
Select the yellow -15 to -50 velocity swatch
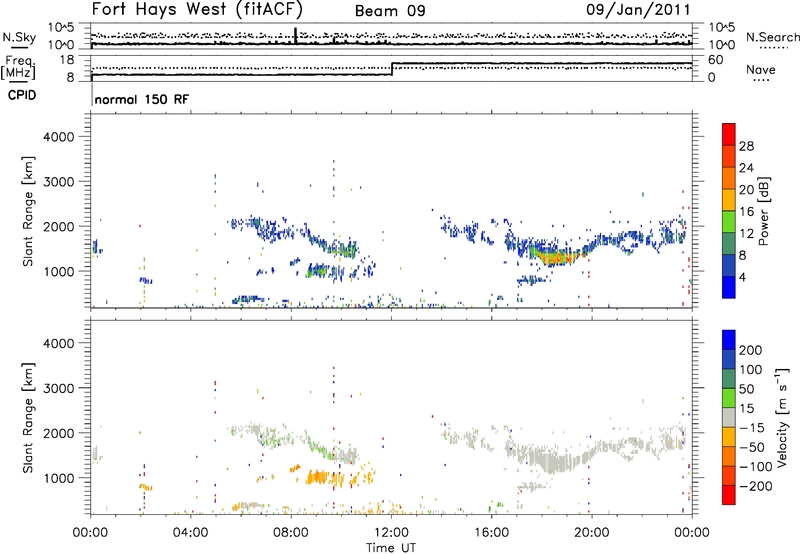pos(729,437)
